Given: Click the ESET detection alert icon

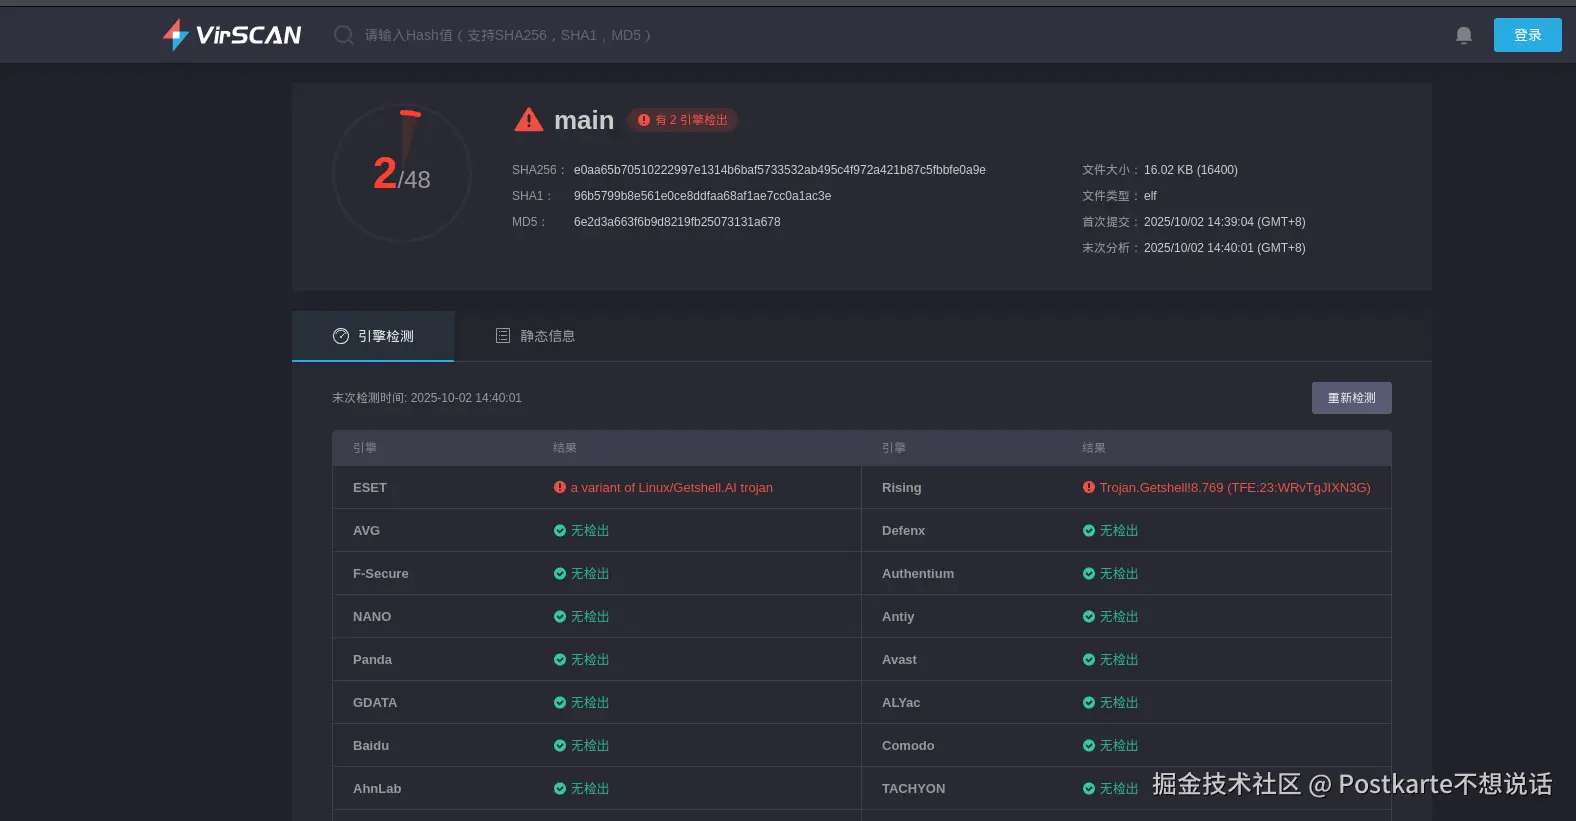Looking at the screenshot, I should pyautogui.click(x=560, y=488).
